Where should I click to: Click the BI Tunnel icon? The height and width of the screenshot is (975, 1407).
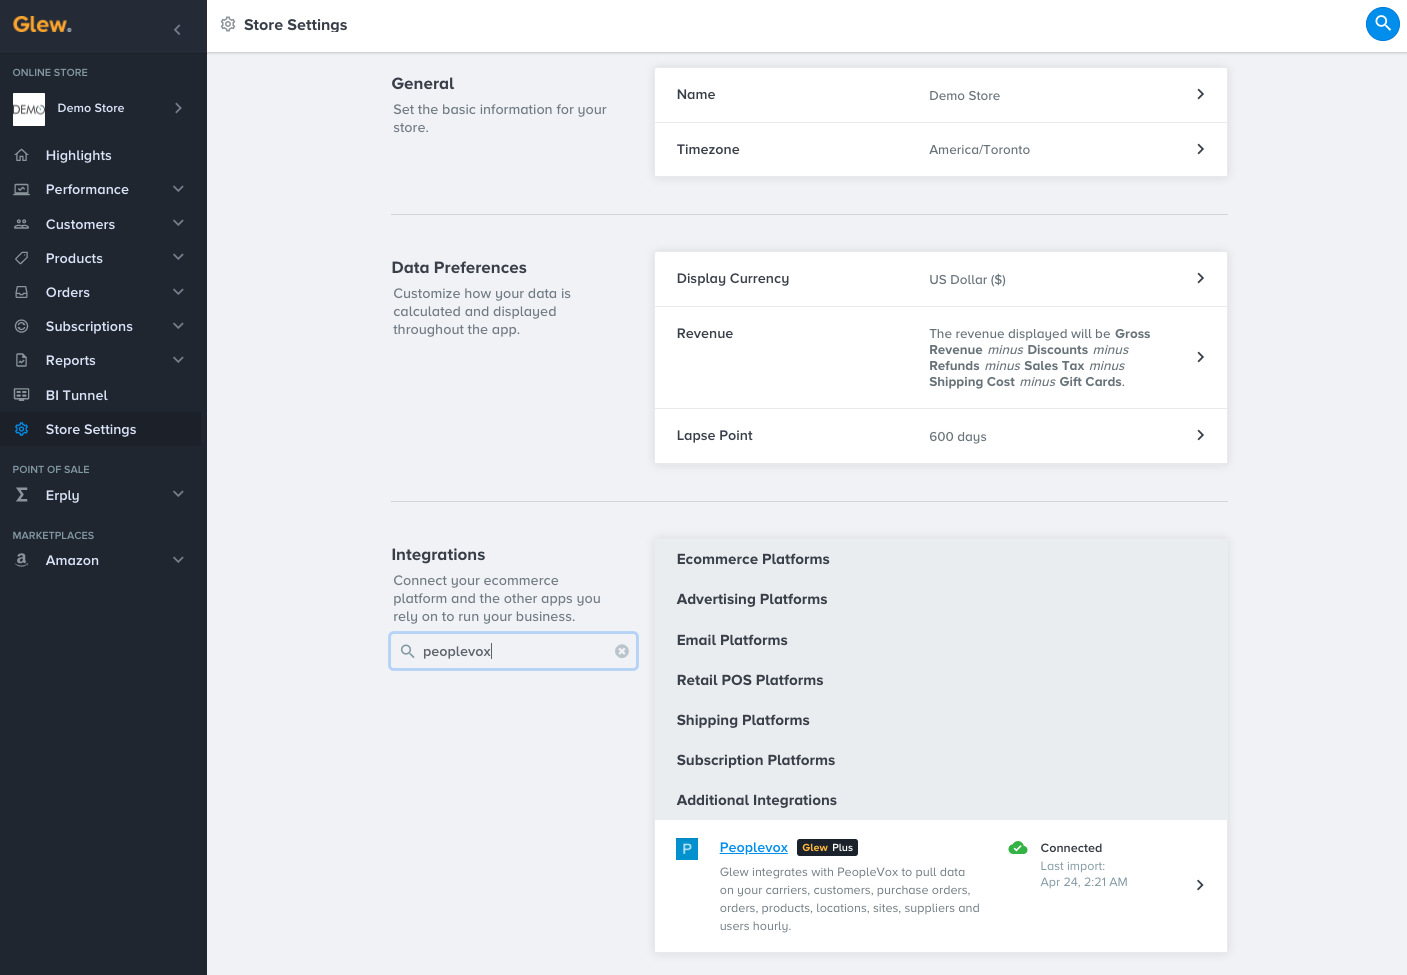pos(22,395)
